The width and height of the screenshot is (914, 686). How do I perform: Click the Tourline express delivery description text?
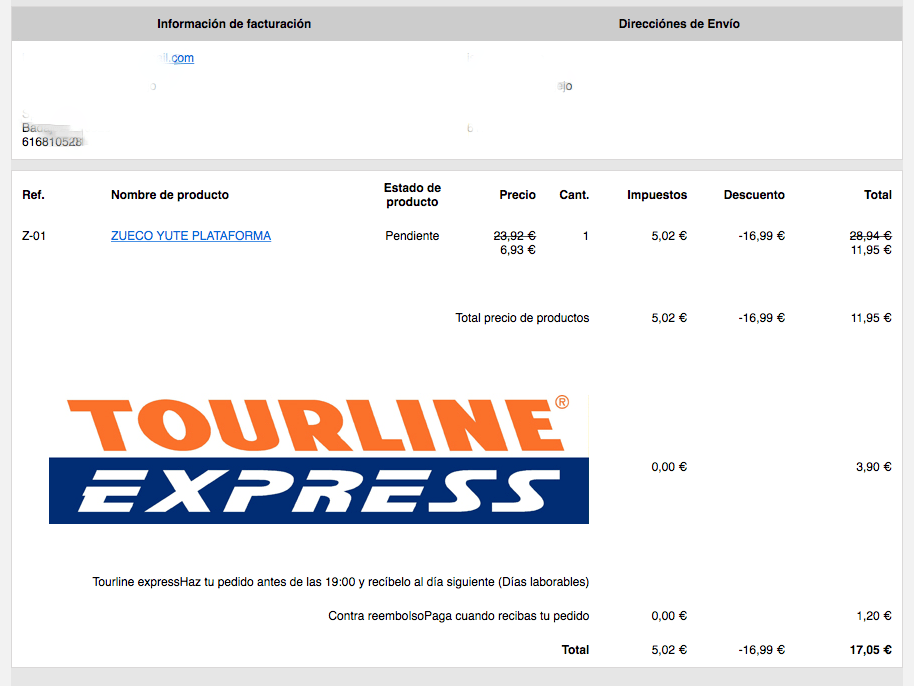340,582
